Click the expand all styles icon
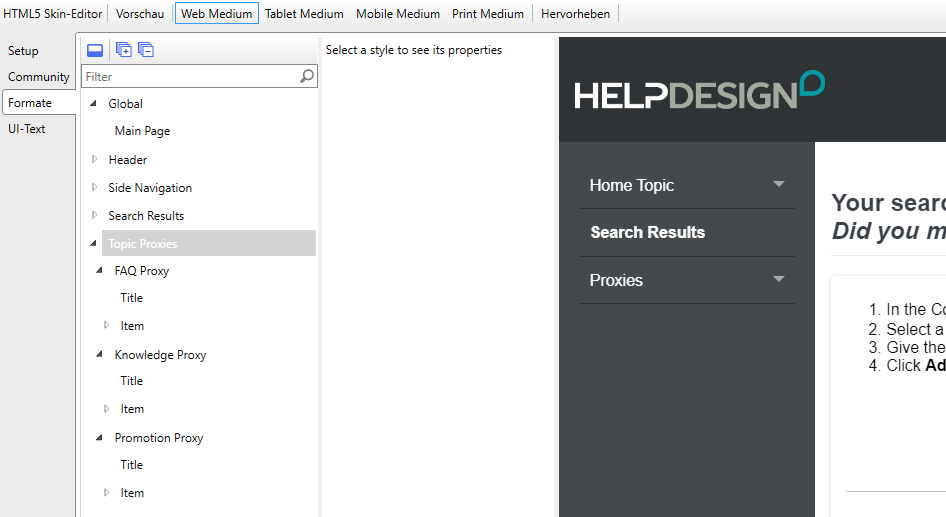Screen dimensions: 946x517 tap(124, 50)
